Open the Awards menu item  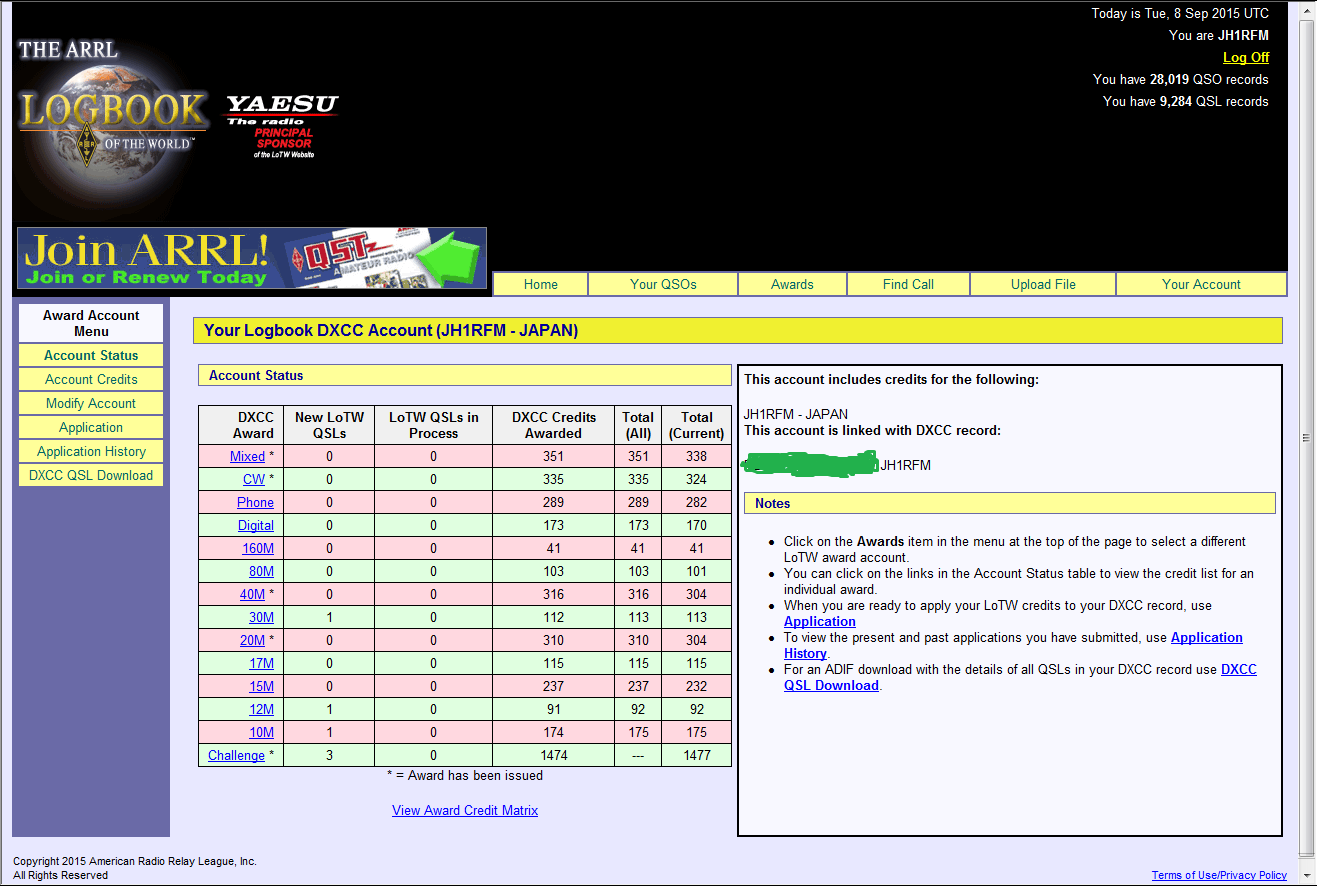point(792,284)
